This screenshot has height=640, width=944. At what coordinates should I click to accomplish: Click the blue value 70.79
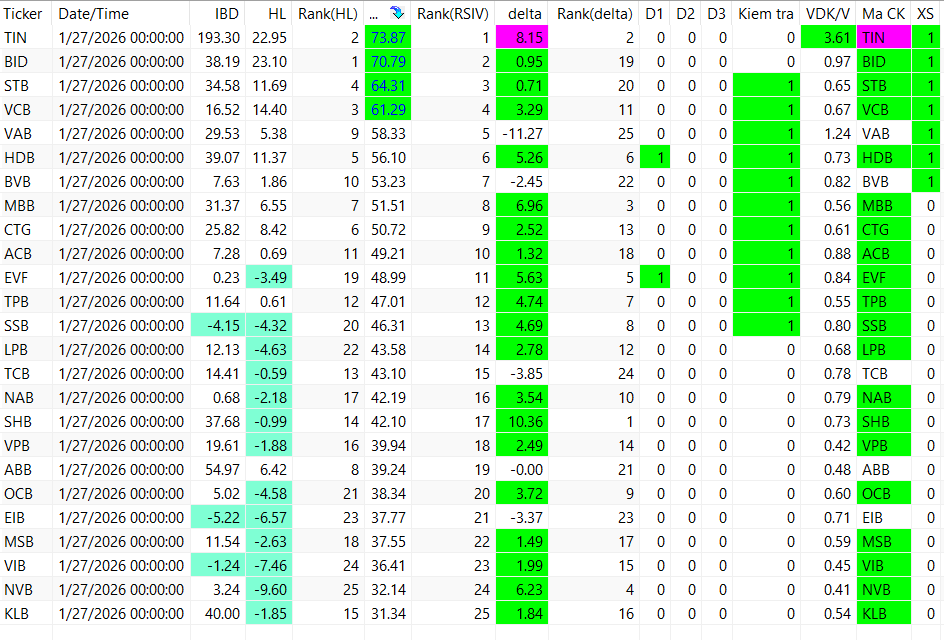point(388,62)
